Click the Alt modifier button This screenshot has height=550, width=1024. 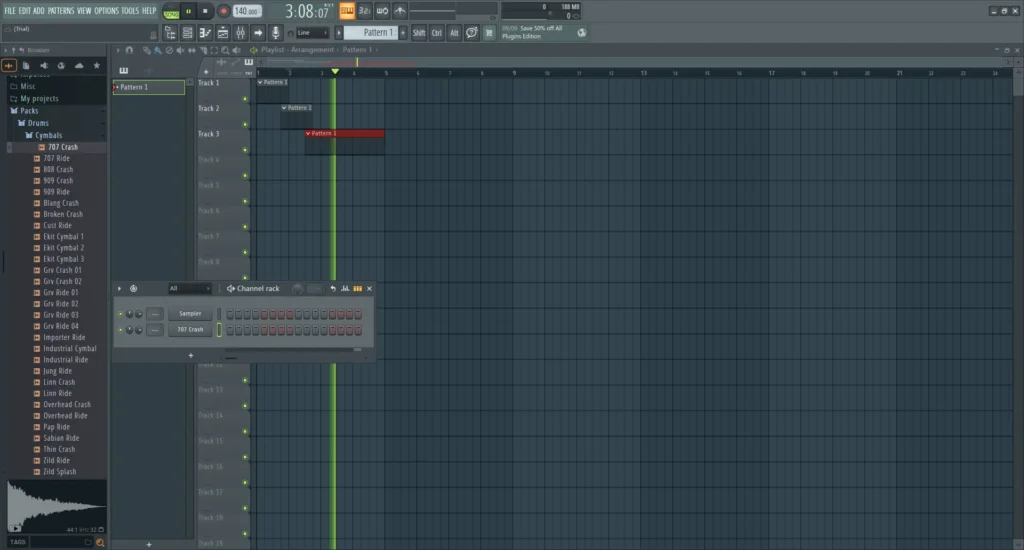(454, 33)
